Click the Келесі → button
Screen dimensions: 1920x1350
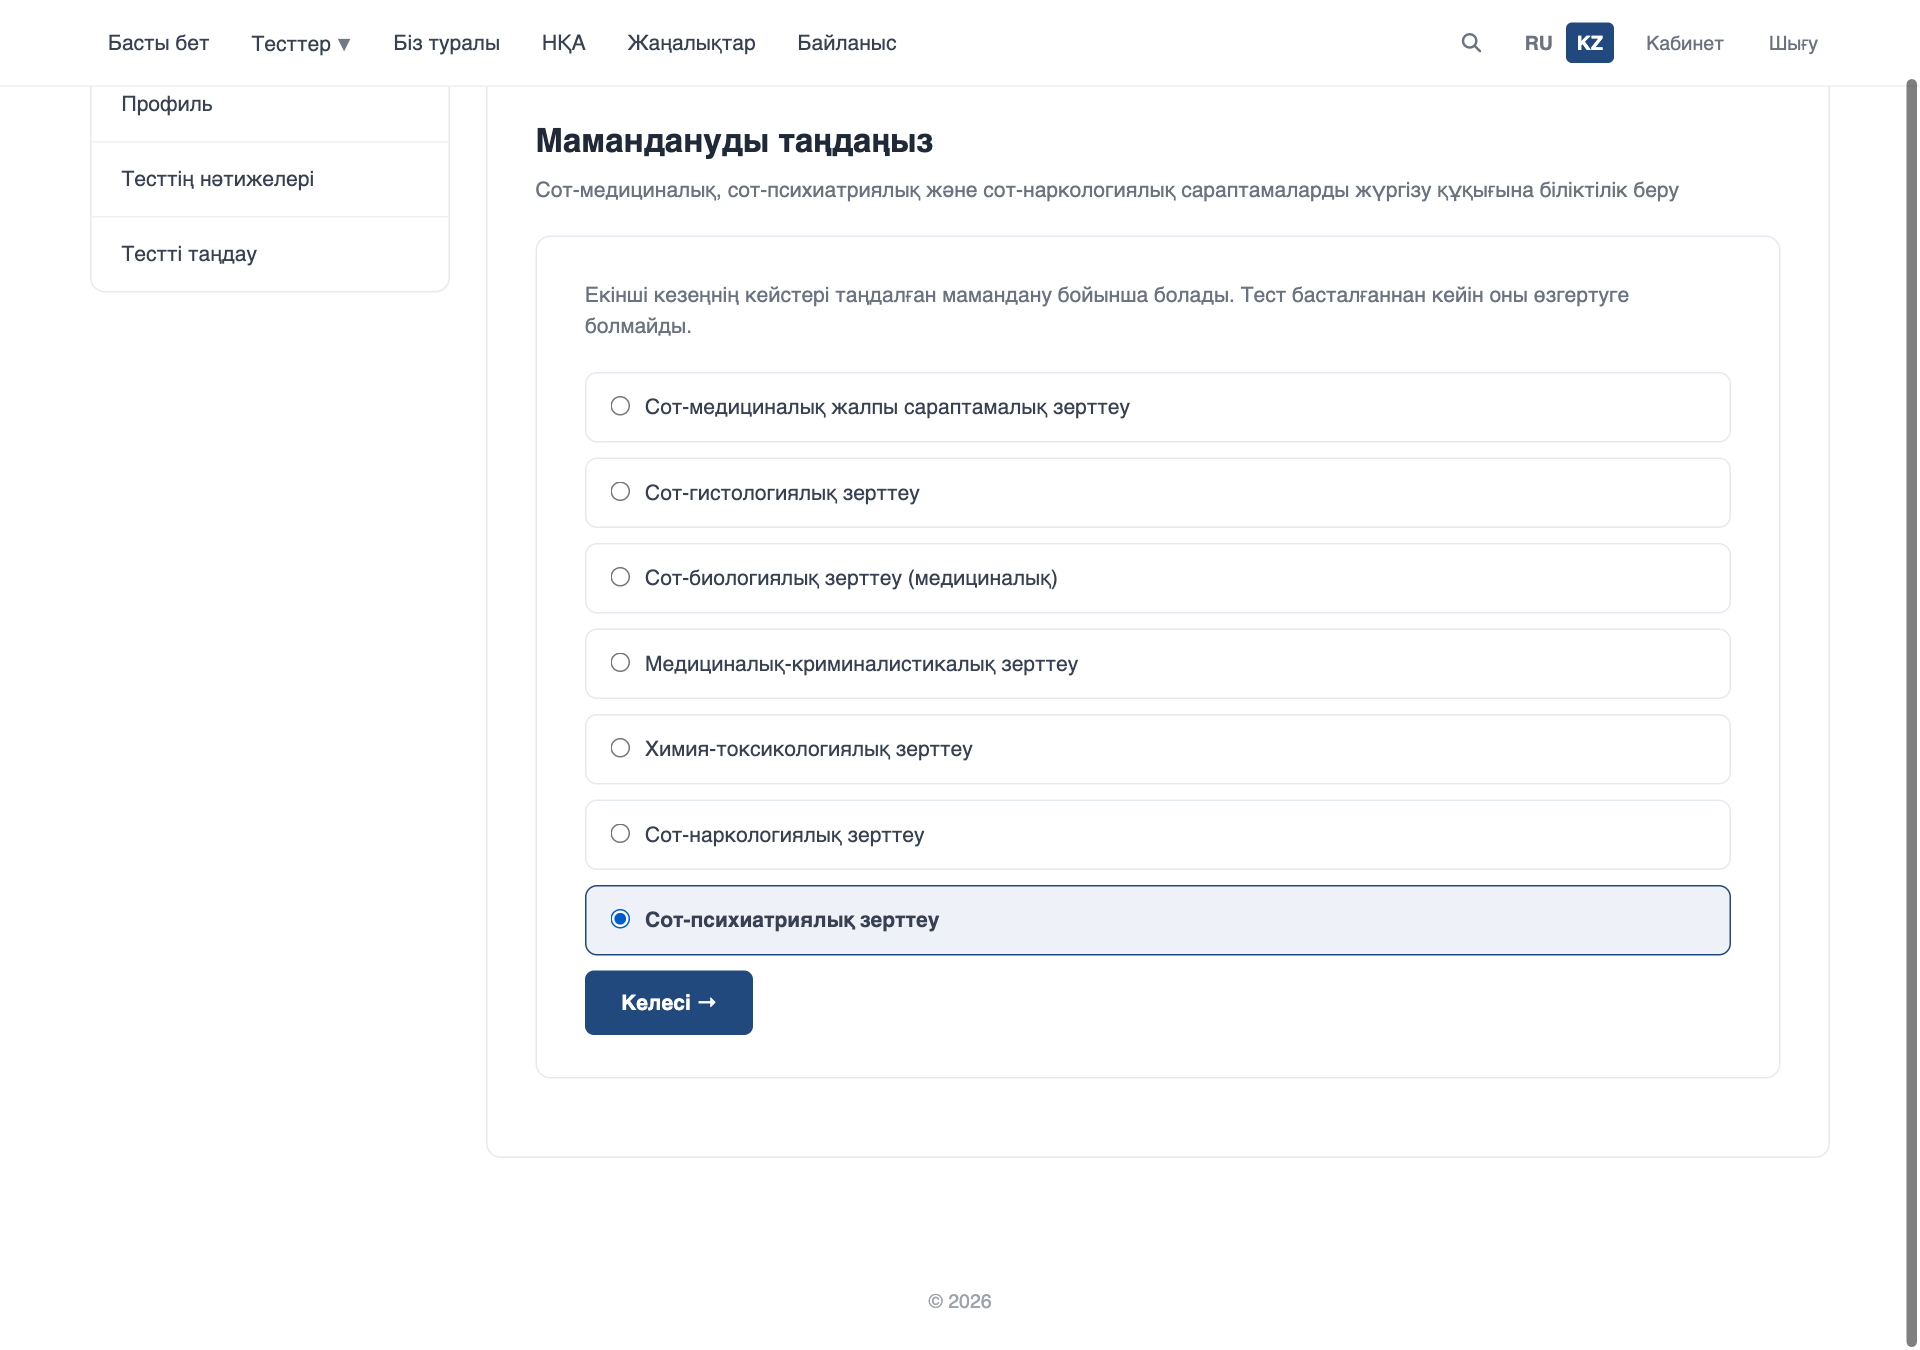click(x=668, y=1002)
